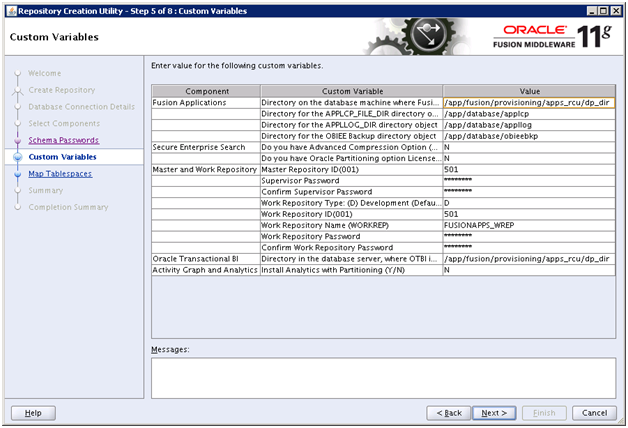628x428 pixels.
Task: Edit the /app/database/obieebkp value
Action: coord(529,137)
